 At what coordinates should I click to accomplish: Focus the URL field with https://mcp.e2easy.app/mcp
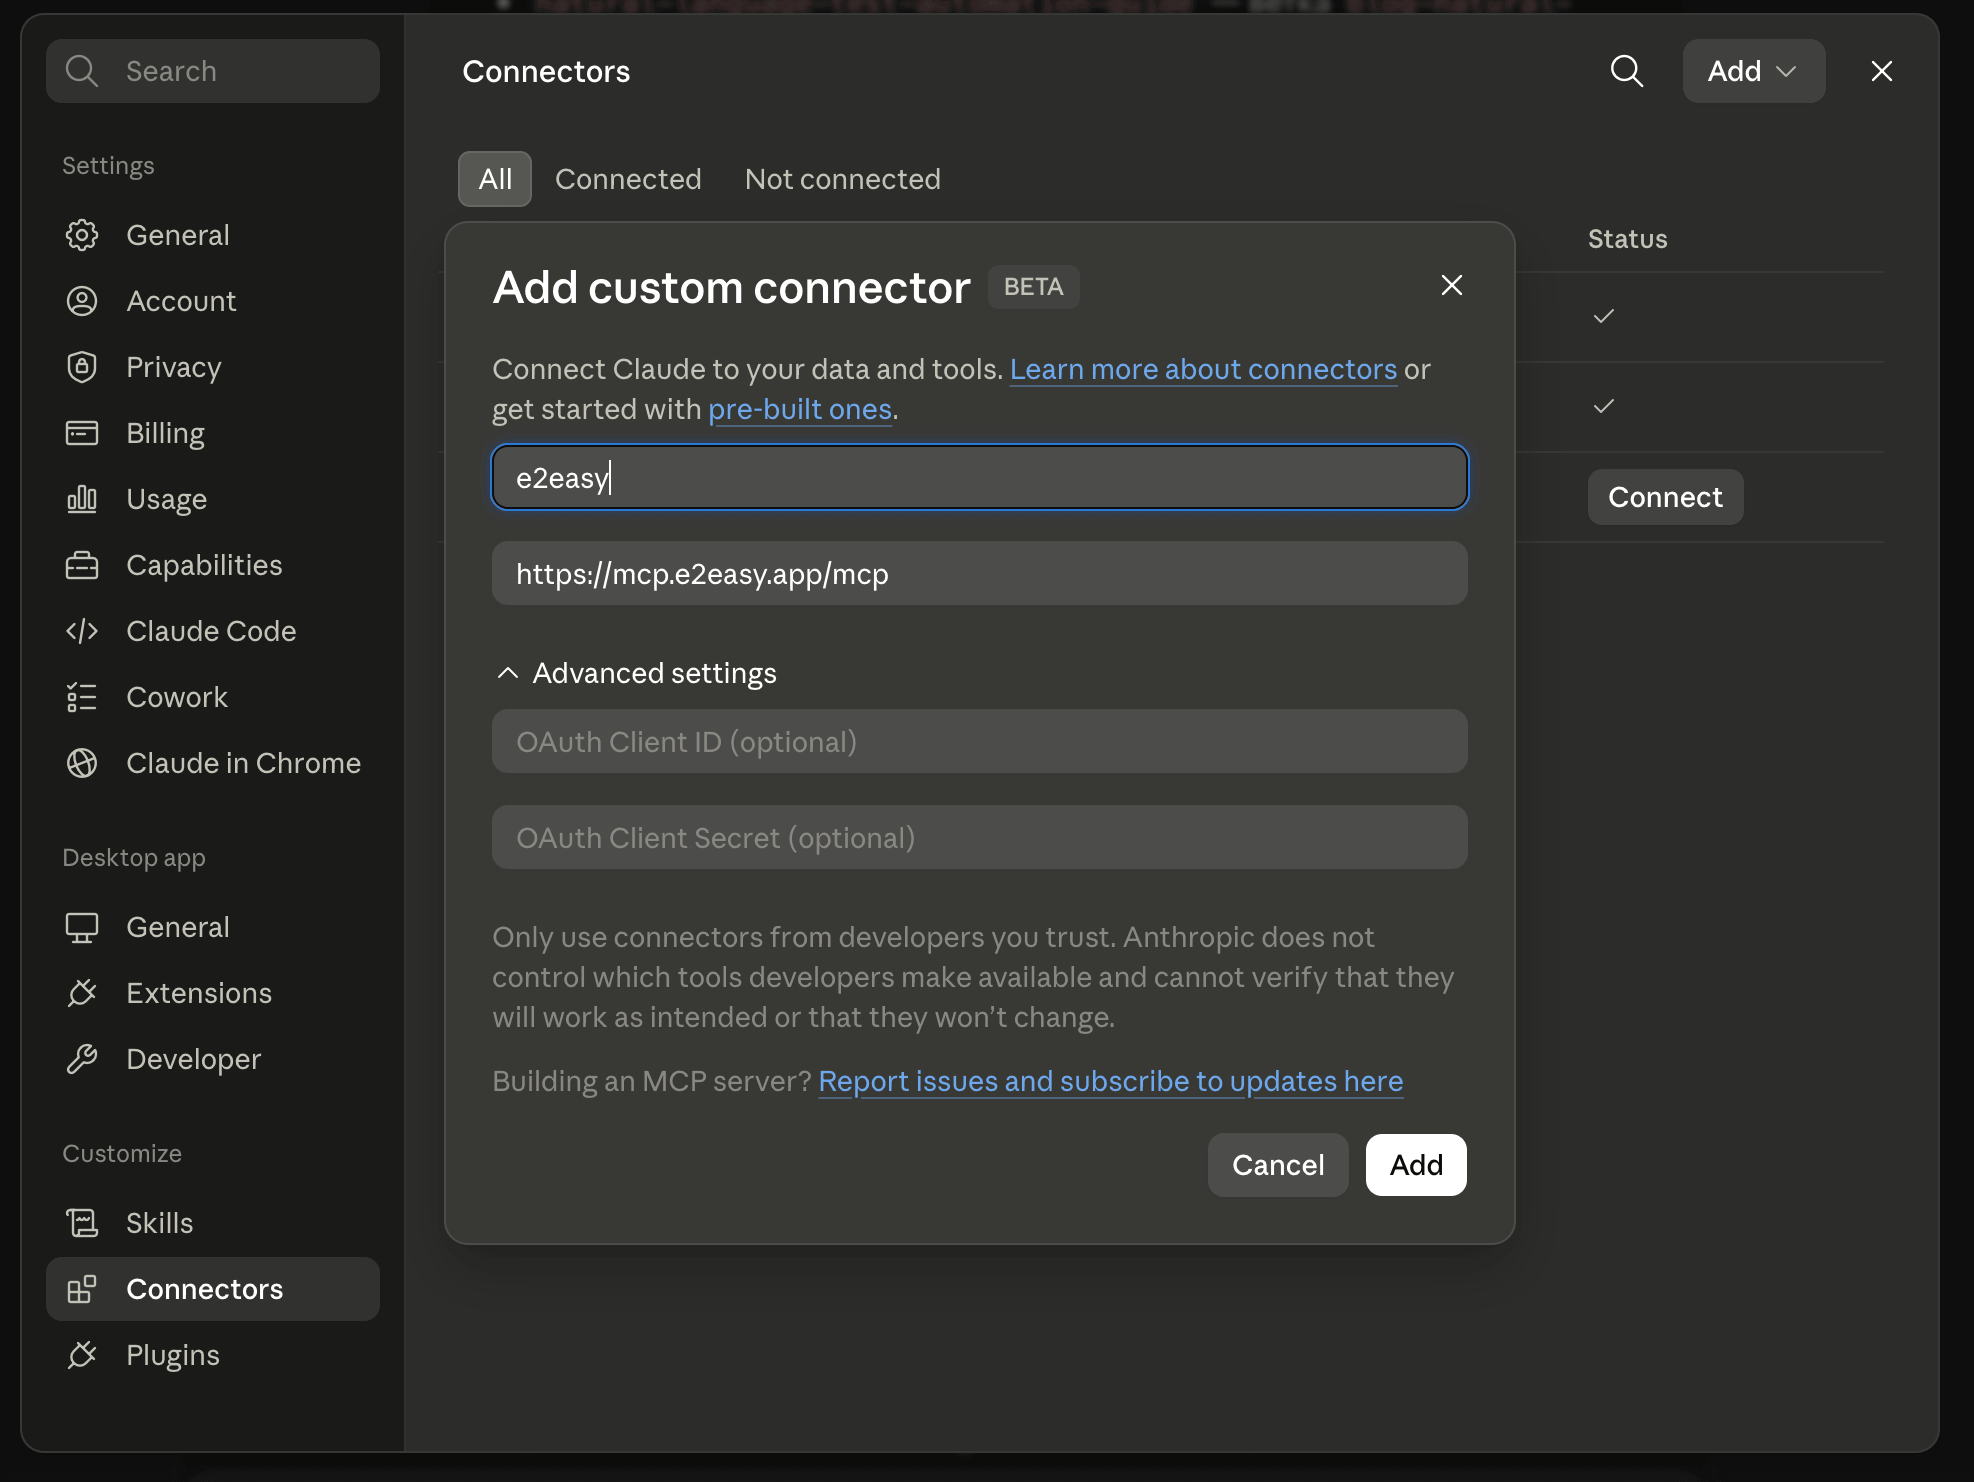click(980, 573)
